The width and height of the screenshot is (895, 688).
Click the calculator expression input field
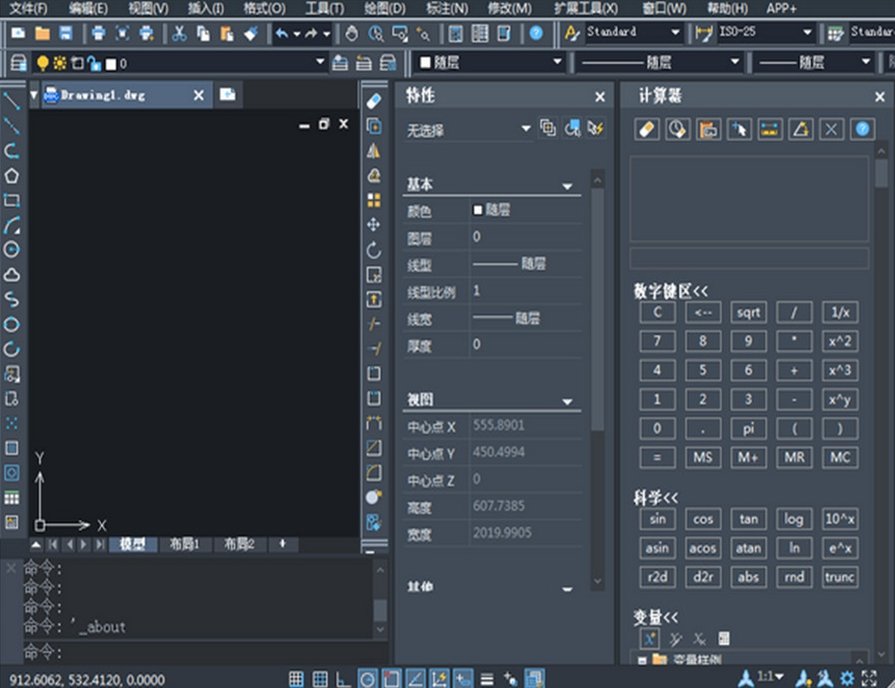click(x=749, y=258)
